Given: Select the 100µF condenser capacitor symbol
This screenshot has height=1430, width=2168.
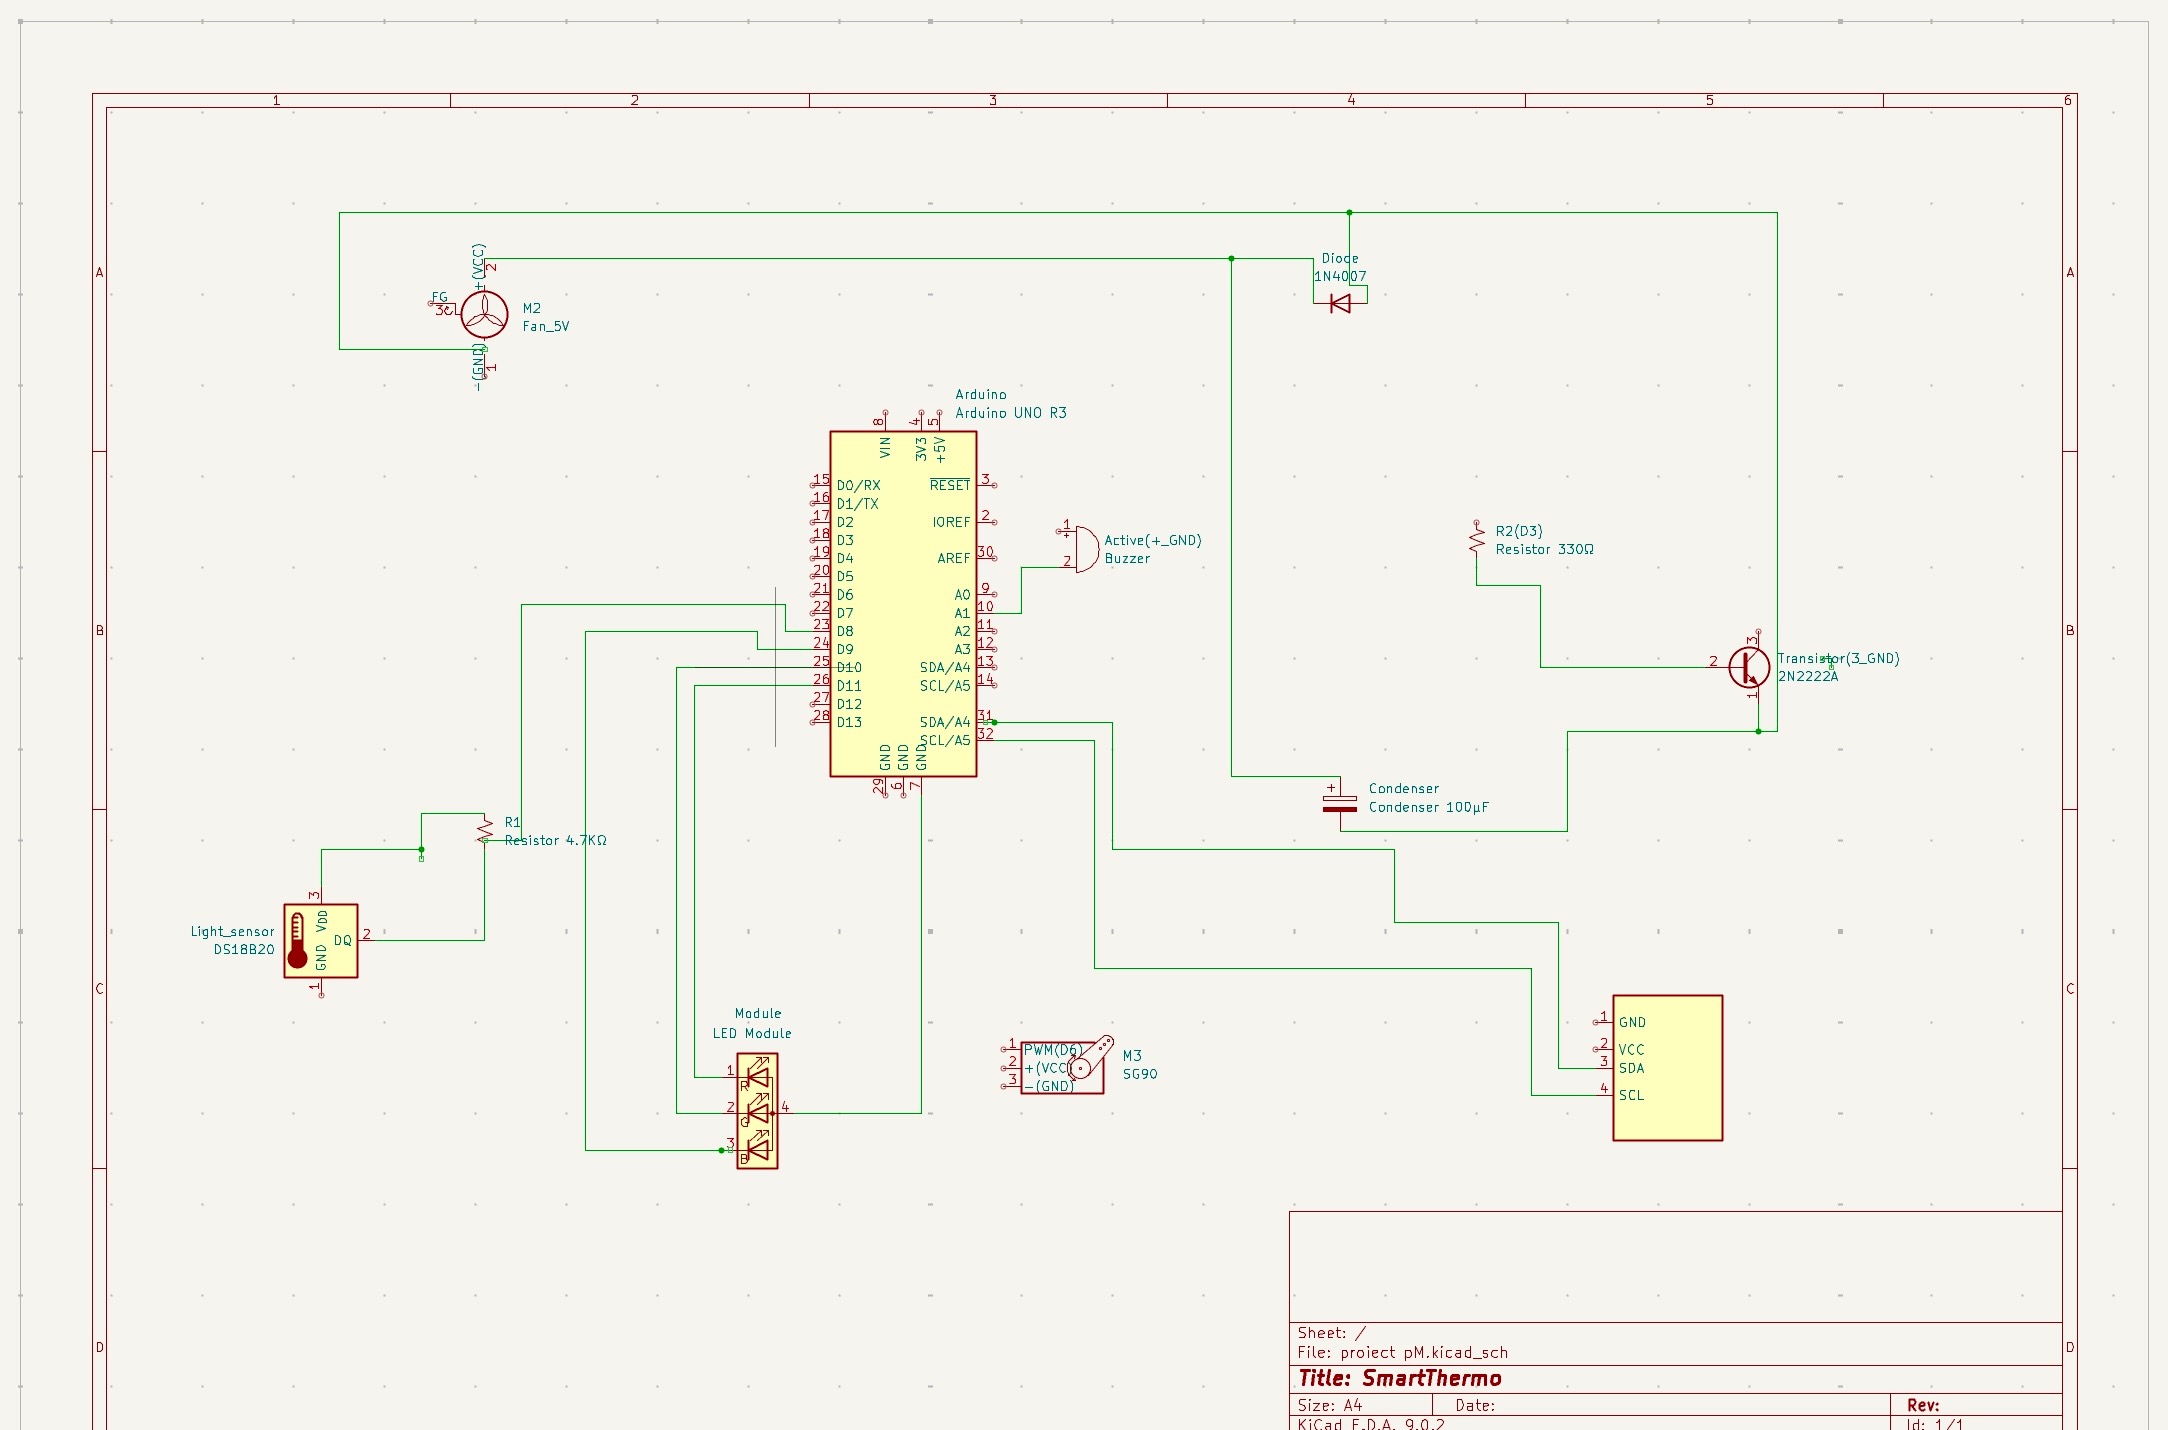Looking at the screenshot, I should pos(1340,803).
